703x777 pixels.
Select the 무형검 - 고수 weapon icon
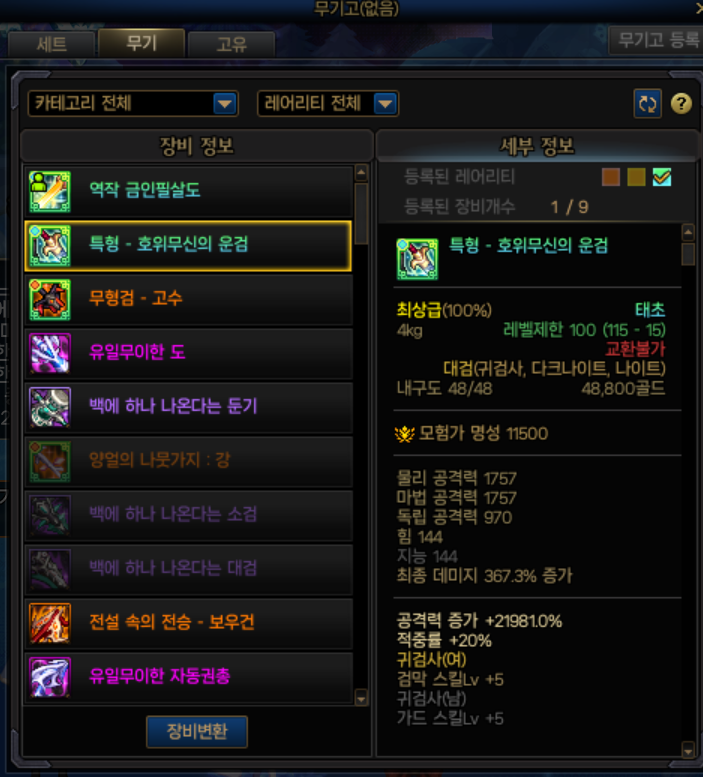point(50,299)
